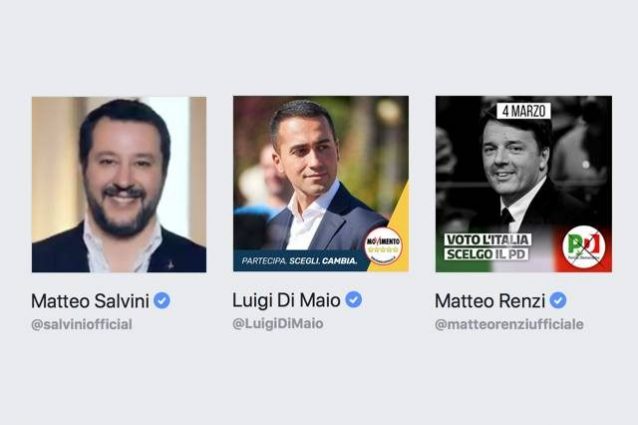This screenshot has width=638, height=425.
Task: Click the MoVimento 5 Stelle round logo
Action: click(x=383, y=246)
